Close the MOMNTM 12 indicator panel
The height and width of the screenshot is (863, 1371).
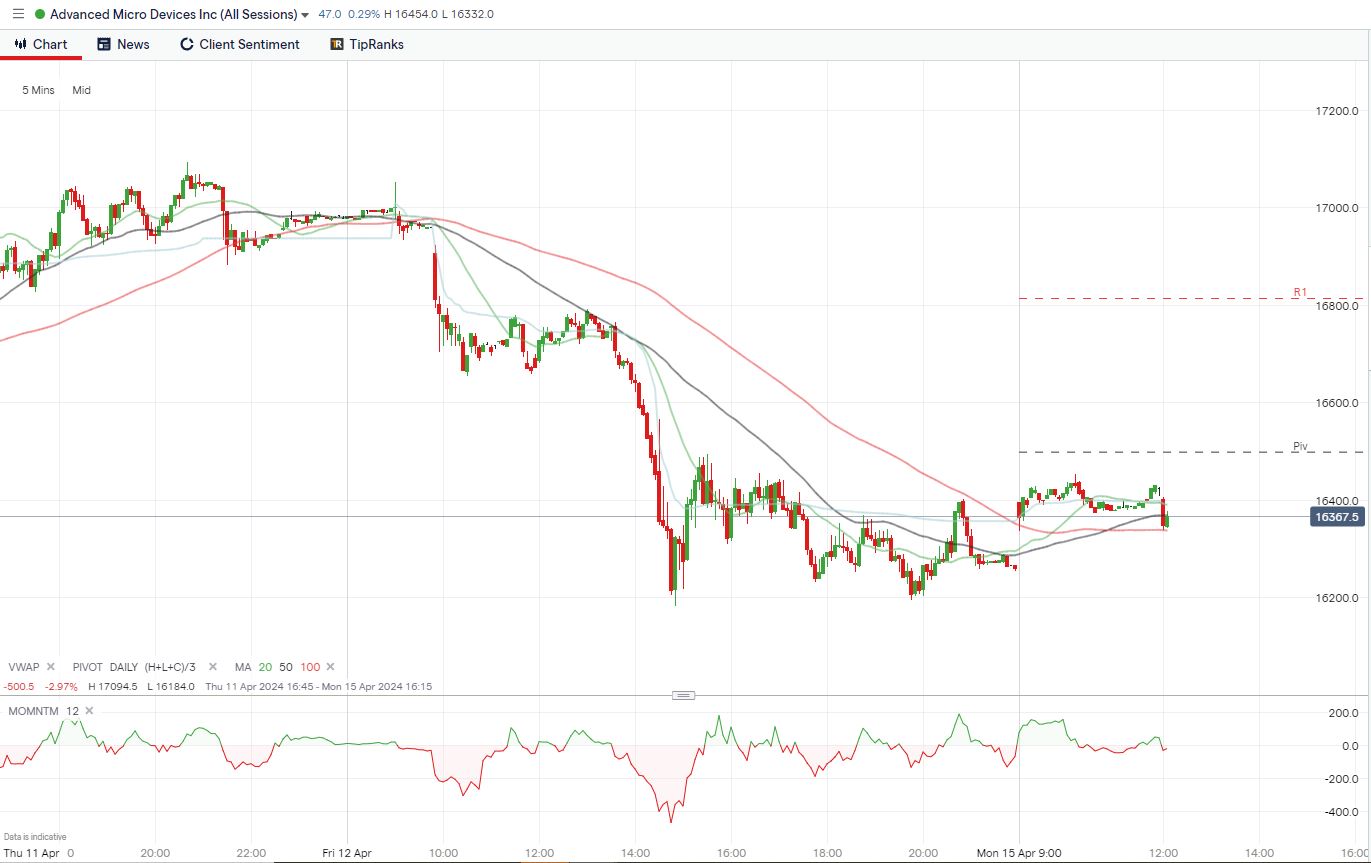point(89,711)
